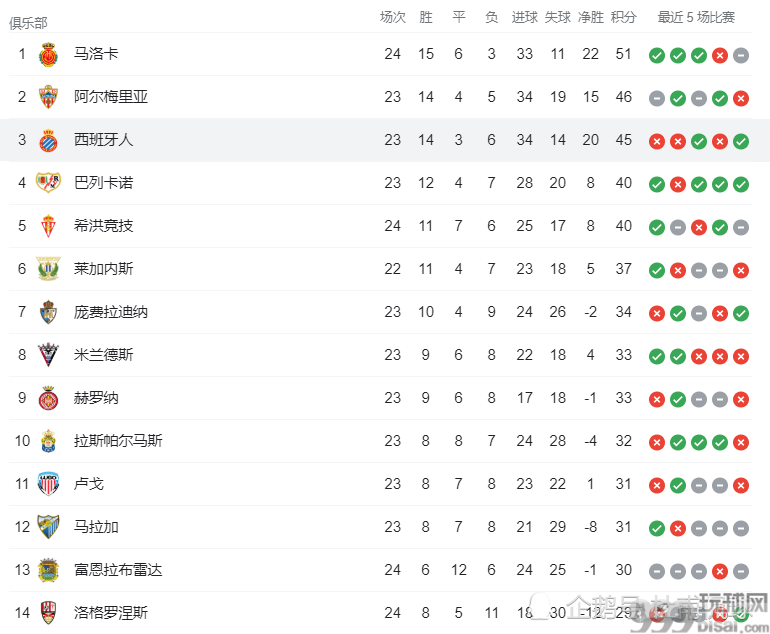Screen dimensions: 770x634
Task: Click the Las Palmas (拉斯帕尔马斯) crest
Action: 48,441
